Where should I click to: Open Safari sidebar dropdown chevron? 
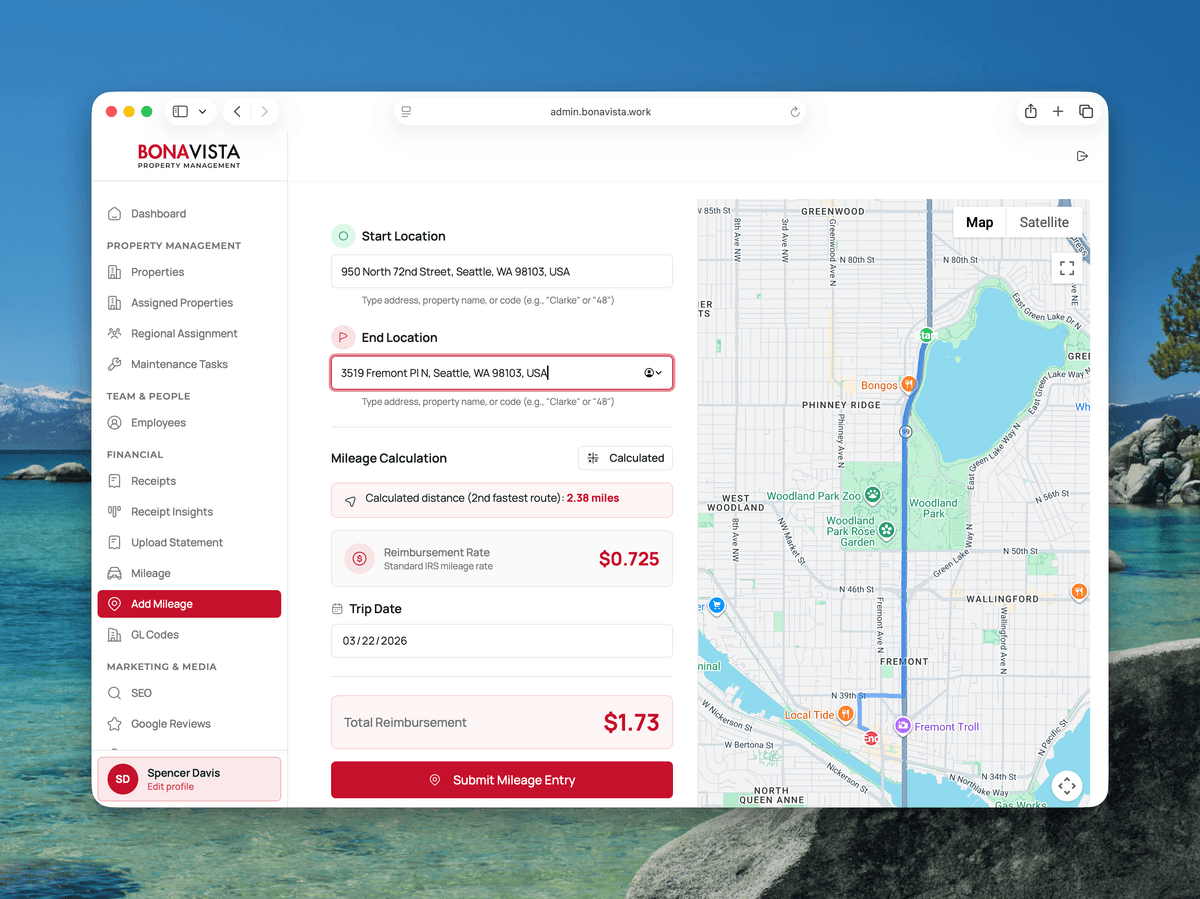[x=202, y=112]
